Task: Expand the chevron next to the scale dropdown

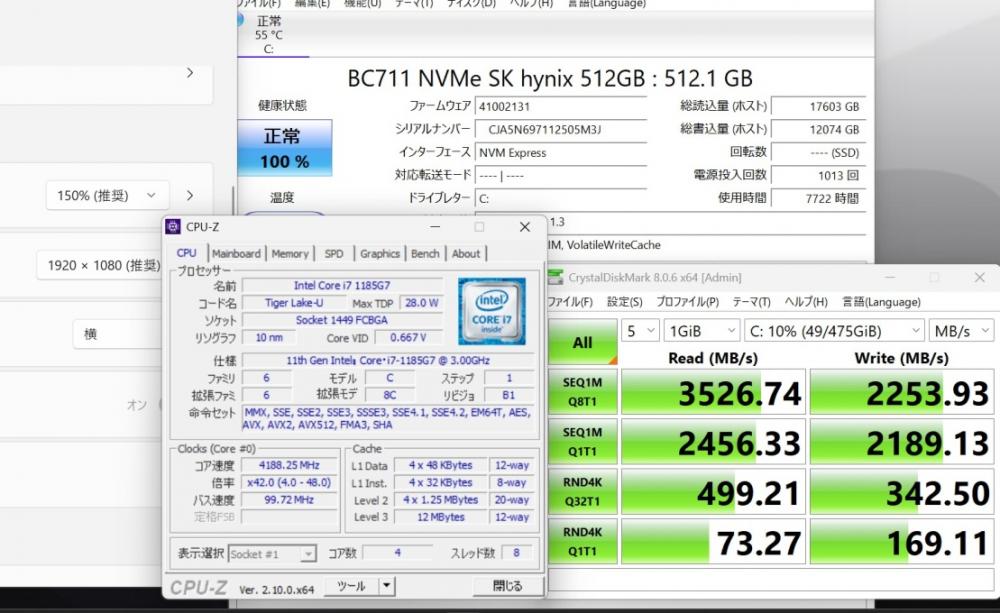Action: point(189,195)
